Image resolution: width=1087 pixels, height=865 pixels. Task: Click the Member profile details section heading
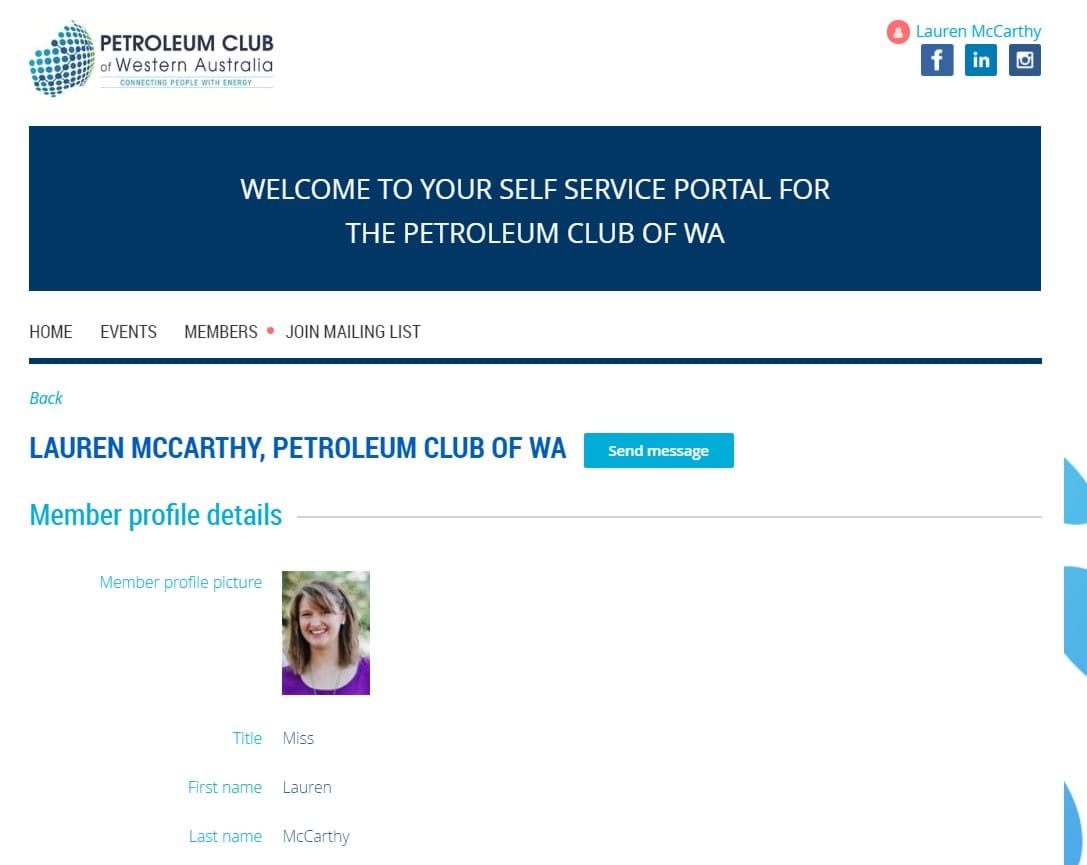pos(156,516)
